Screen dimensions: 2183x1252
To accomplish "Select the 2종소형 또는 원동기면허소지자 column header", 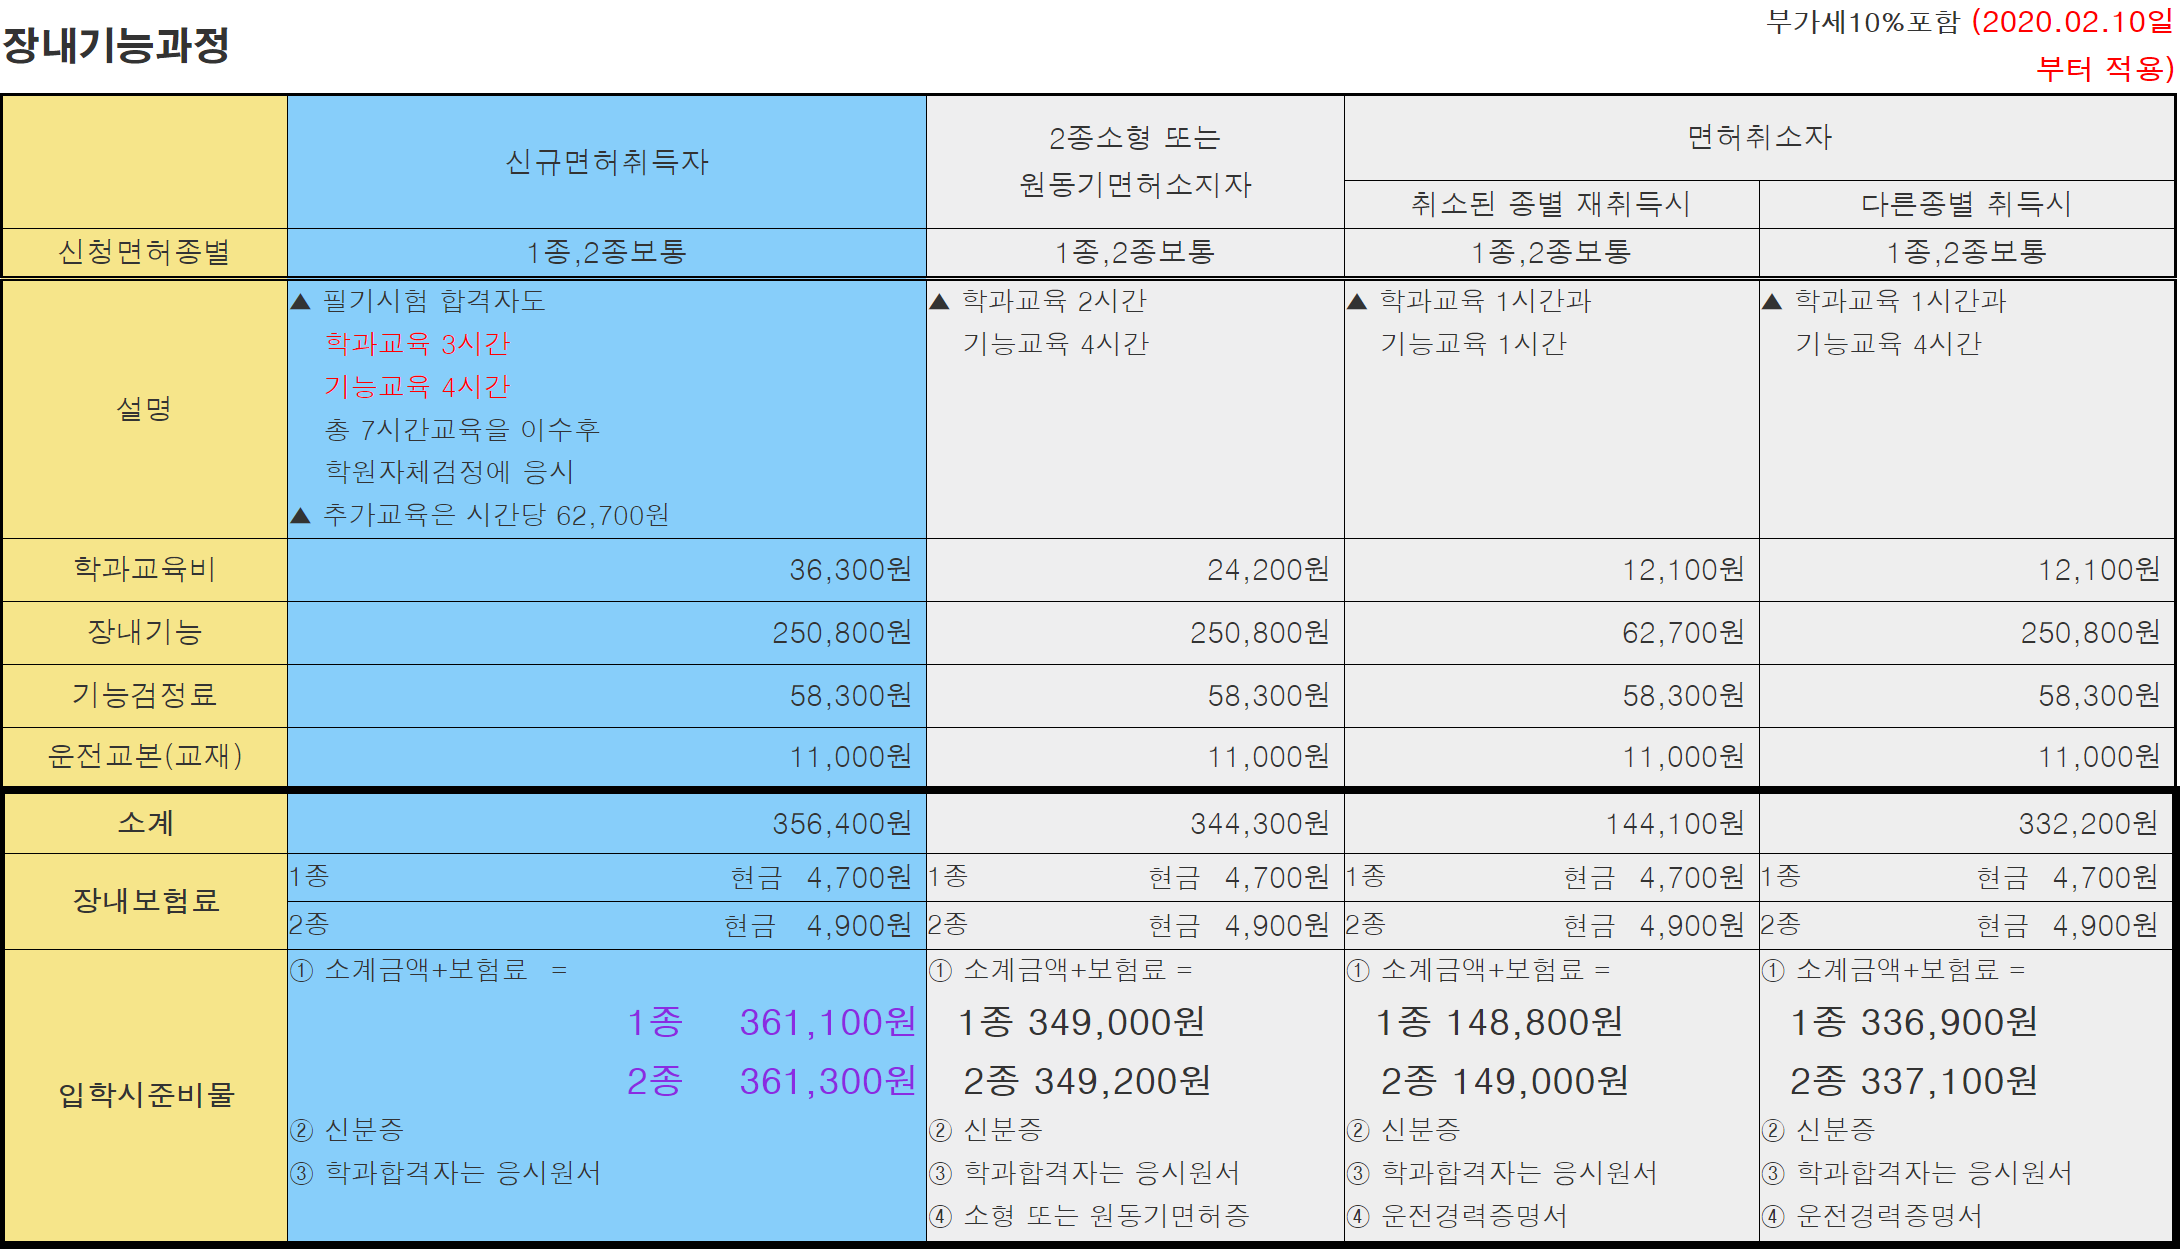I will (1135, 163).
